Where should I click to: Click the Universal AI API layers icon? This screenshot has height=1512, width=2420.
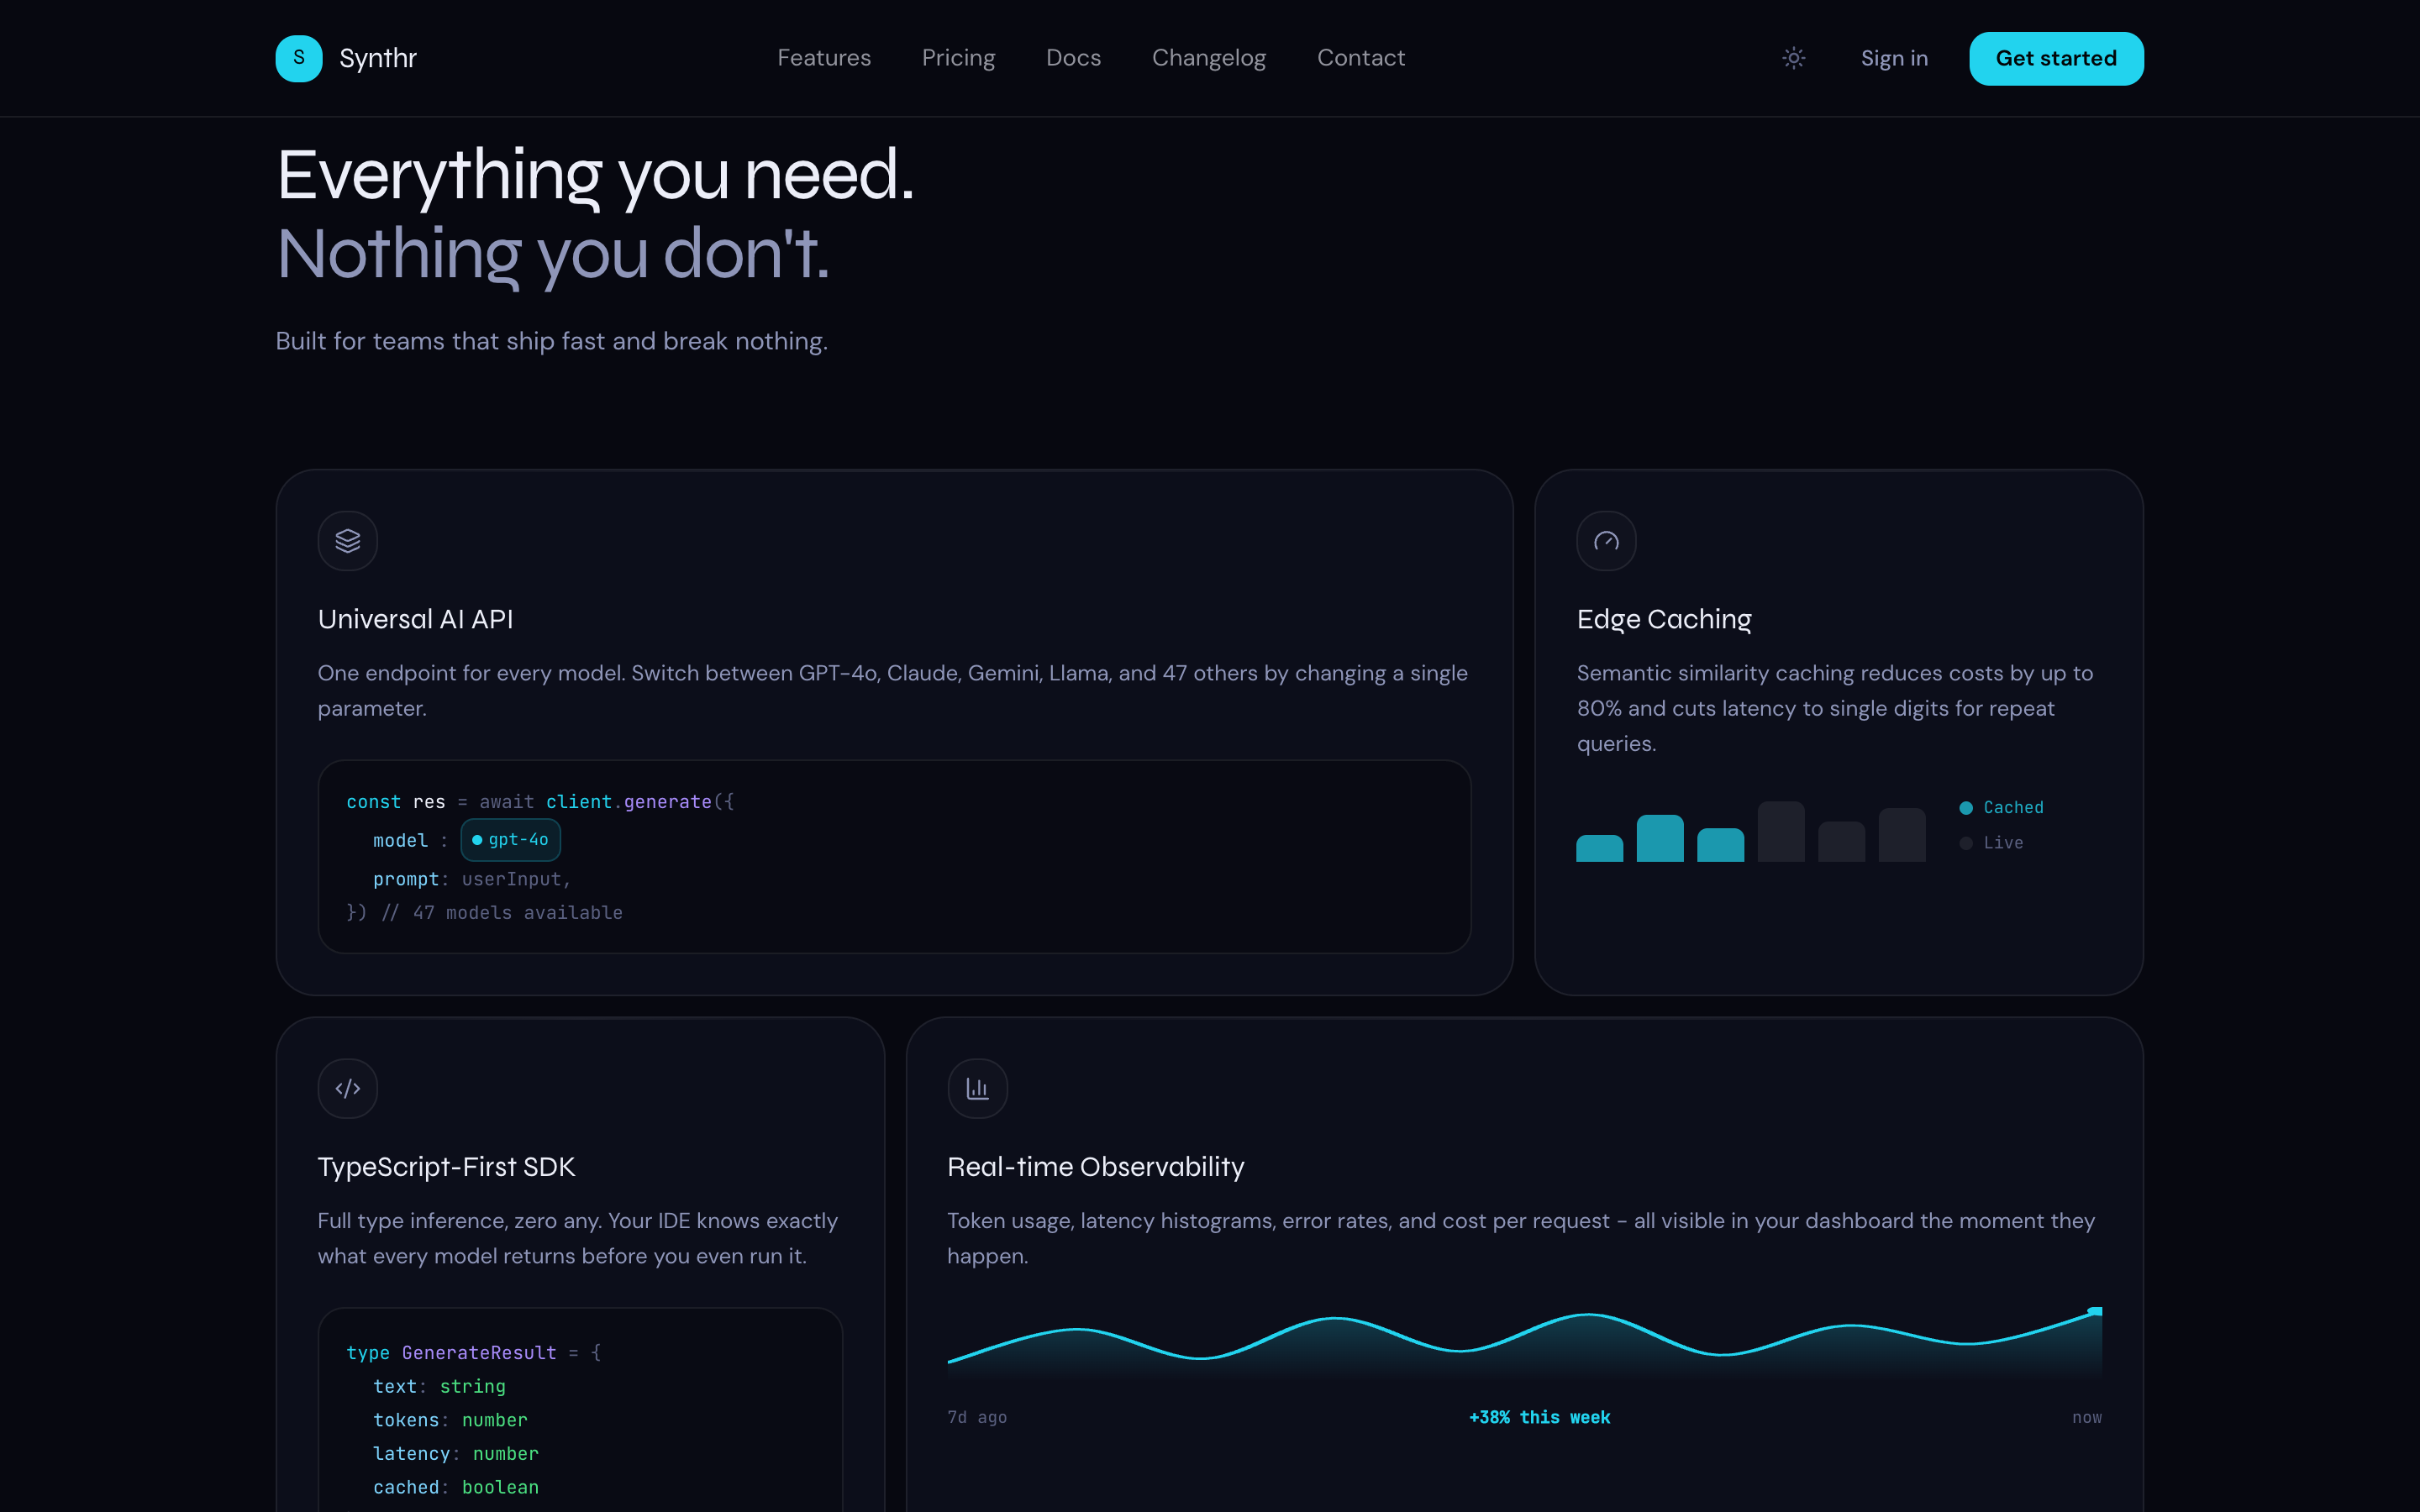[347, 541]
